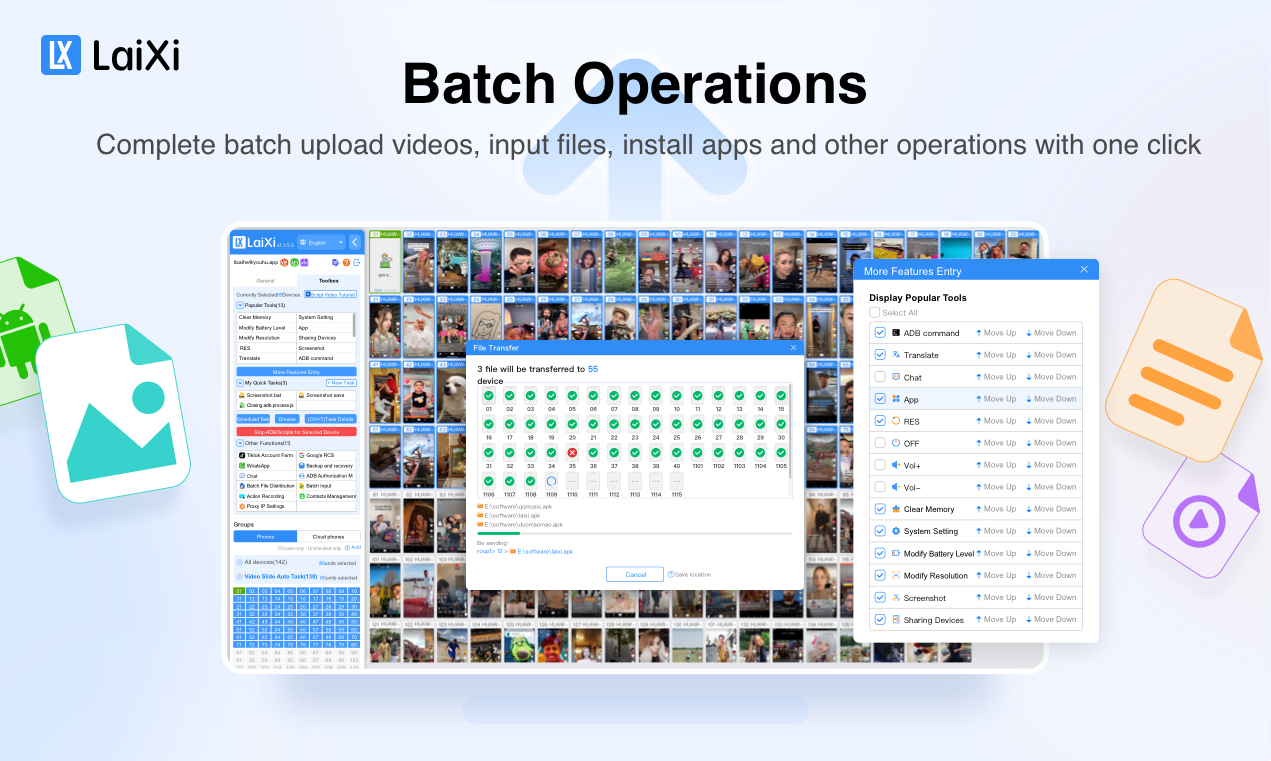Image resolution: width=1271 pixels, height=761 pixels.
Task: Click the RES restart icon
Action: (x=896, y=421)
